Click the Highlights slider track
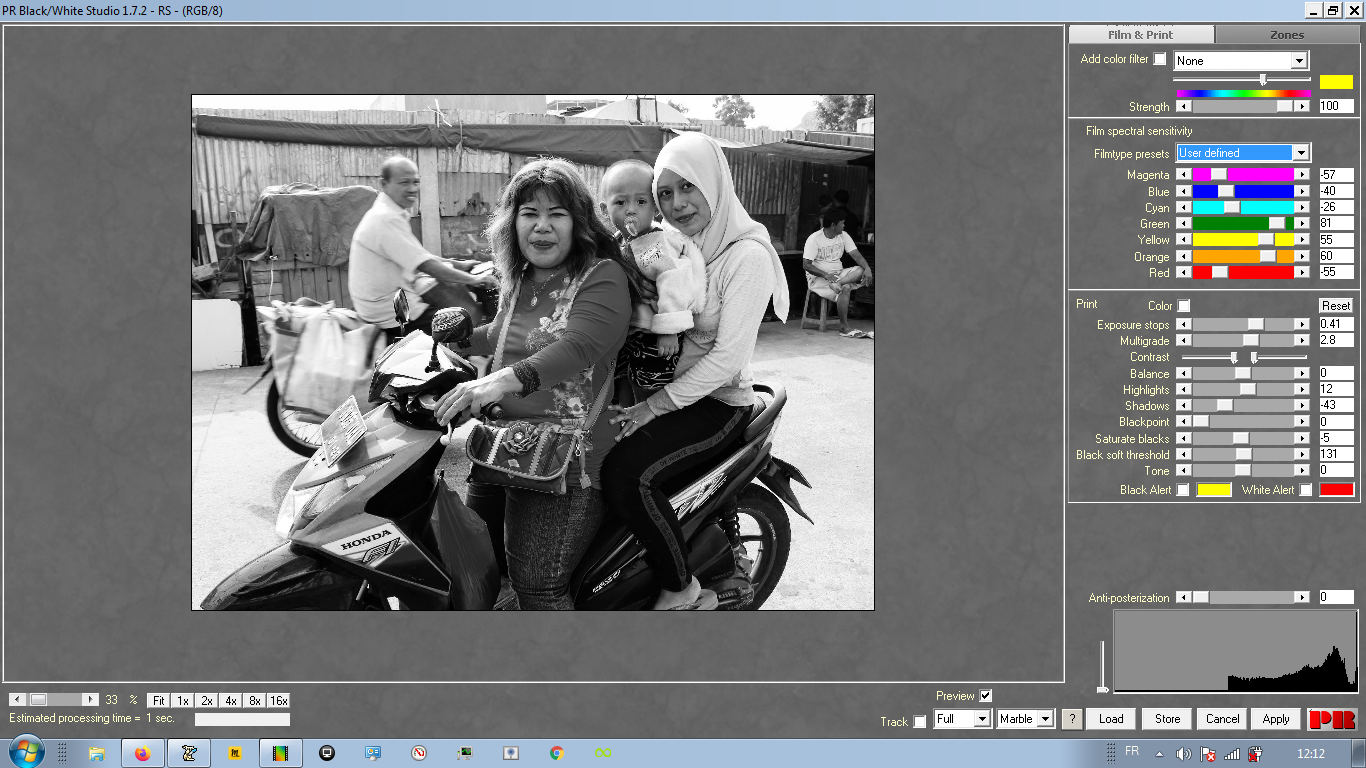The image size is (1366, 768). 1243,389
